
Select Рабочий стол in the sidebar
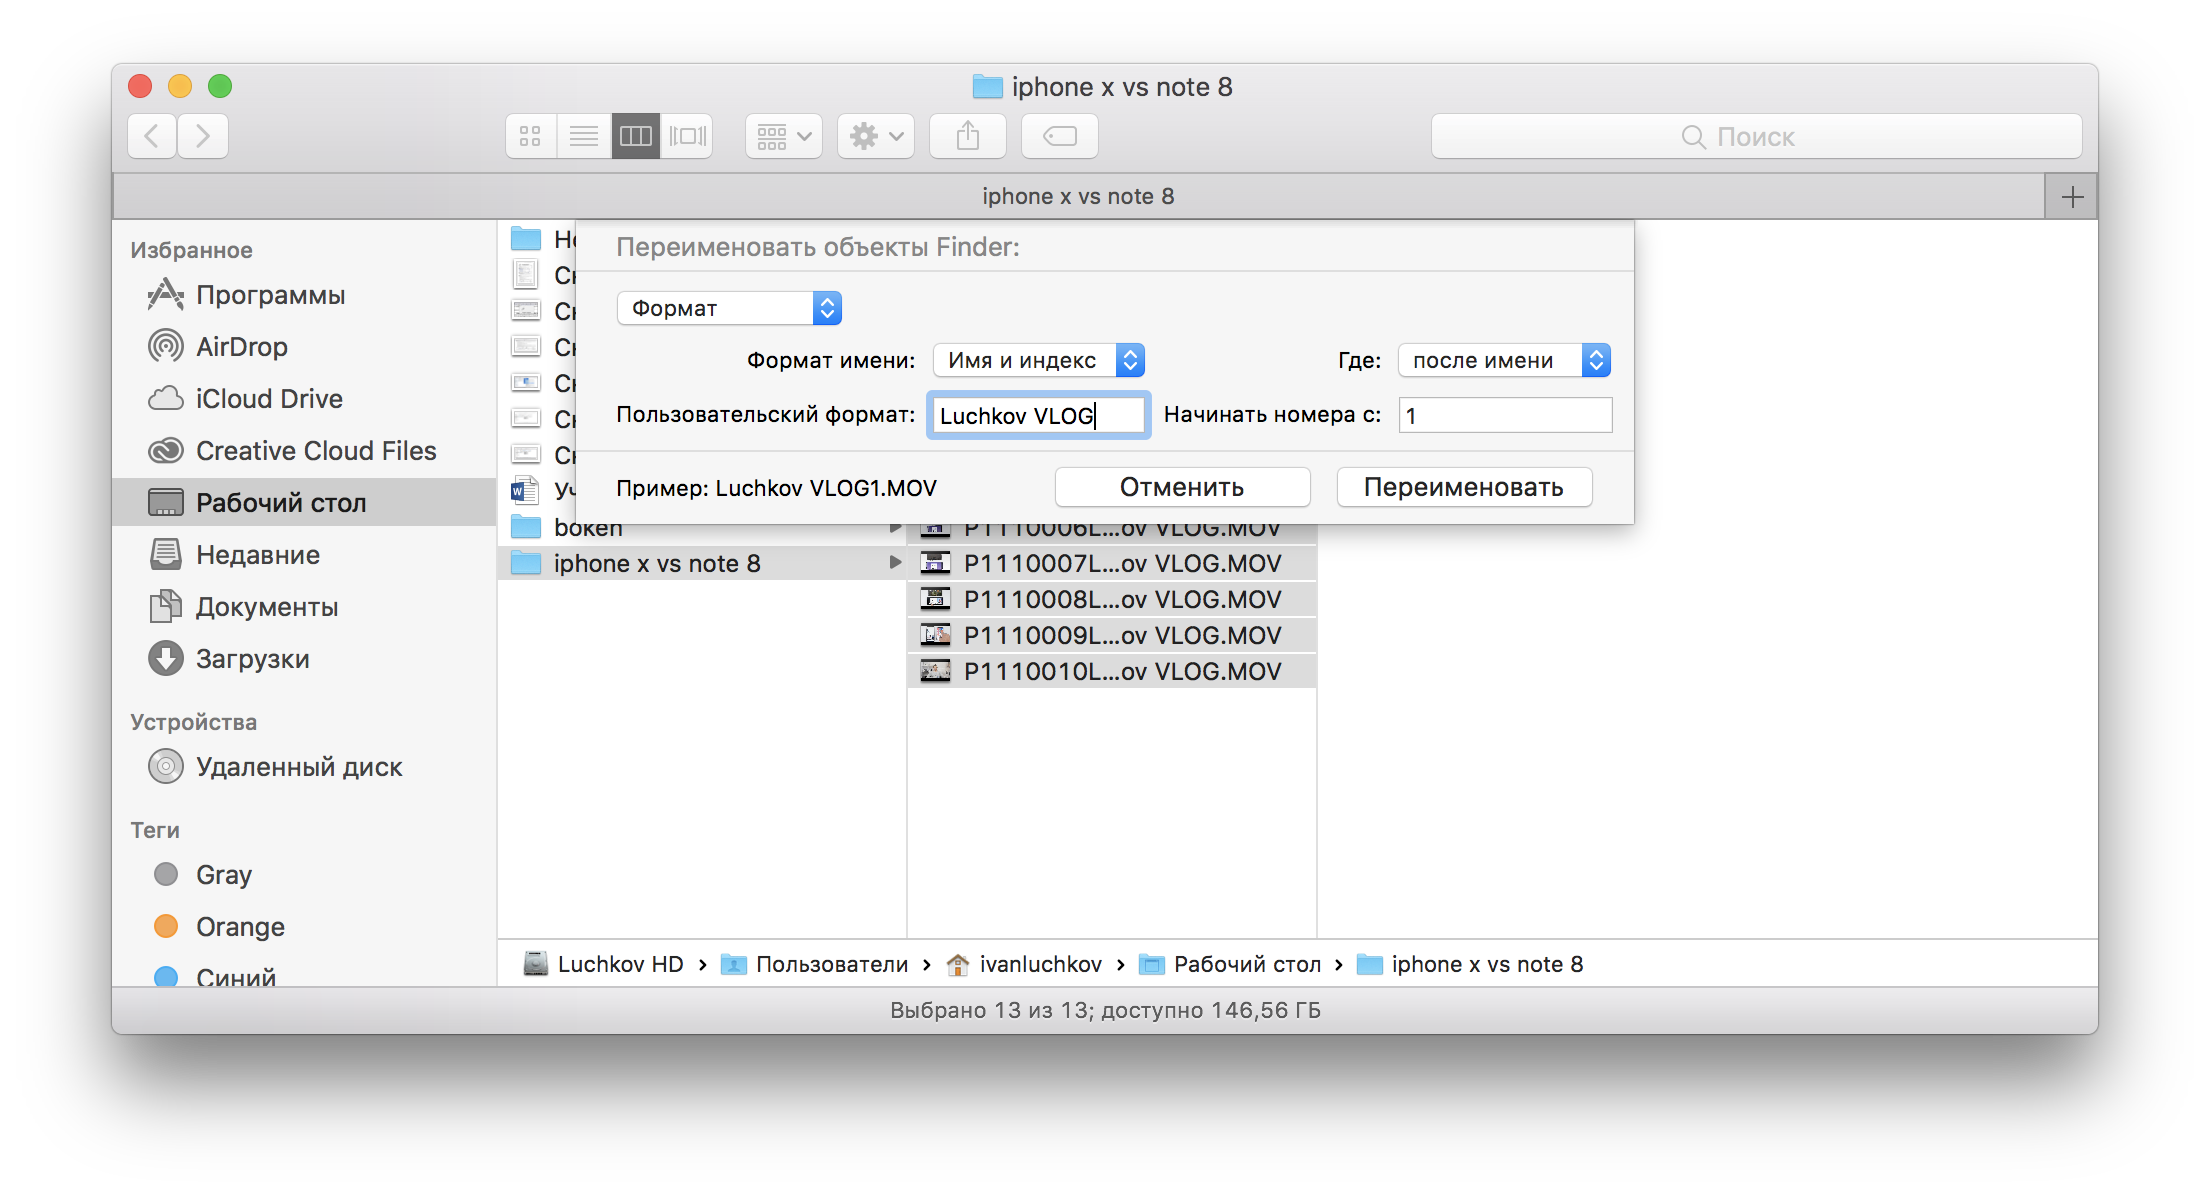[304, 502]
